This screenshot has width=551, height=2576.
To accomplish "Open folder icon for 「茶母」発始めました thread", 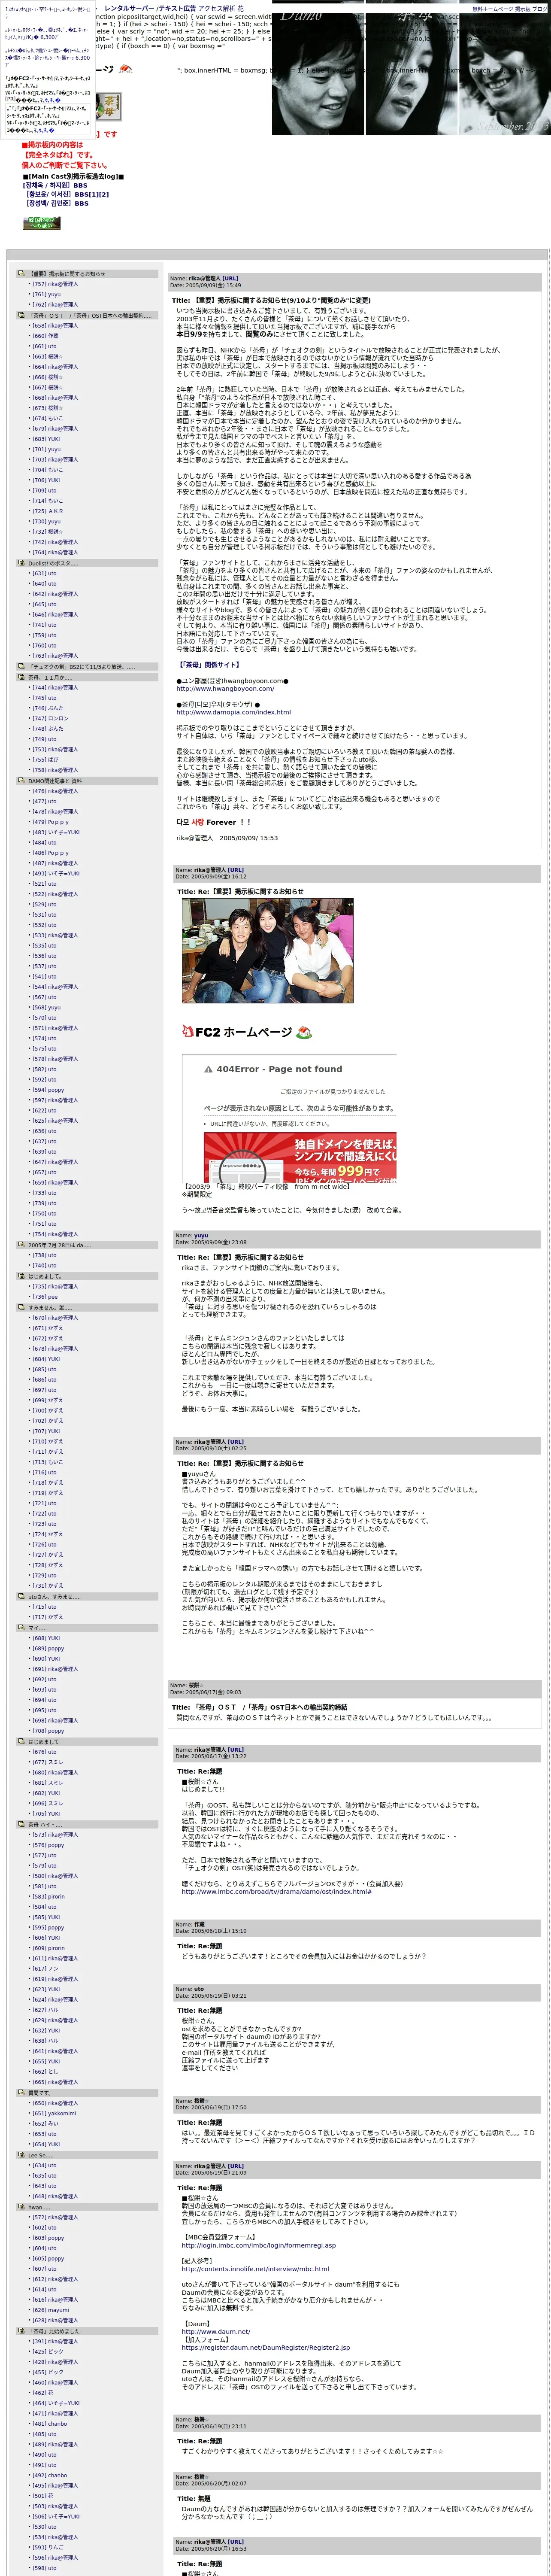I will (x=21, y=2330).
